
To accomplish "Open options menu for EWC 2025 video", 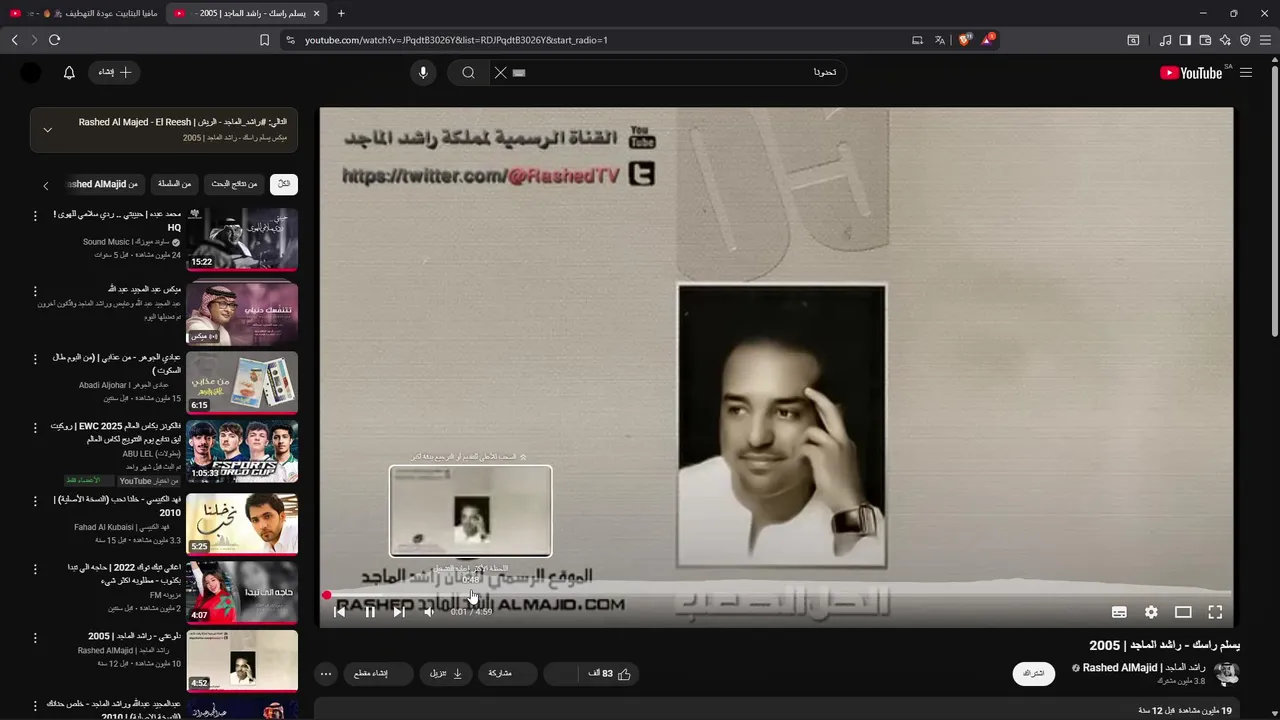I will click(x=35, y=428).
